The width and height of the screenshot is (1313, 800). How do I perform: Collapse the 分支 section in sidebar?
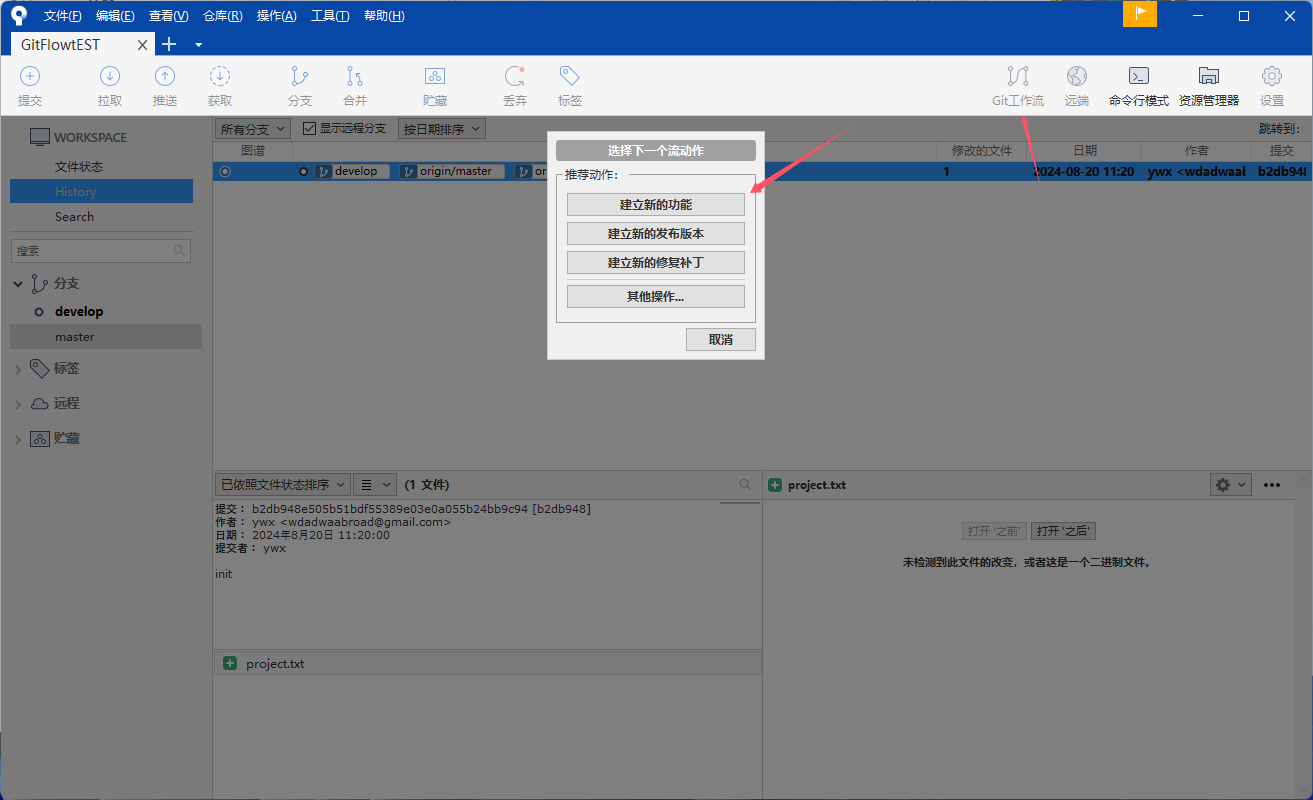(18, 284)
